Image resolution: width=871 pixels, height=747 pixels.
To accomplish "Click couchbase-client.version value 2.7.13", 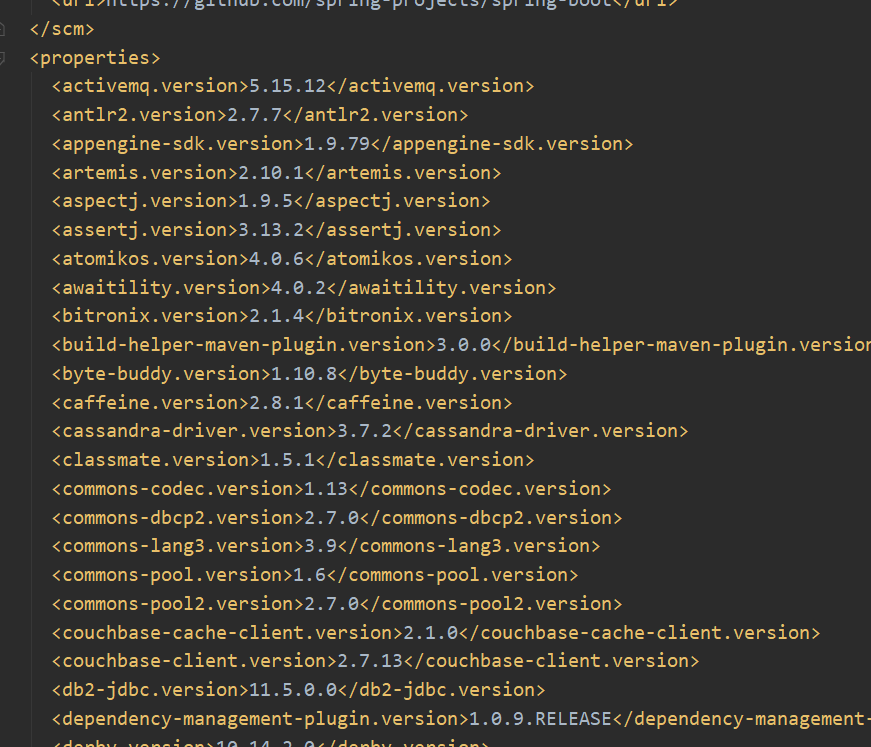I will (x=370, y=661).
